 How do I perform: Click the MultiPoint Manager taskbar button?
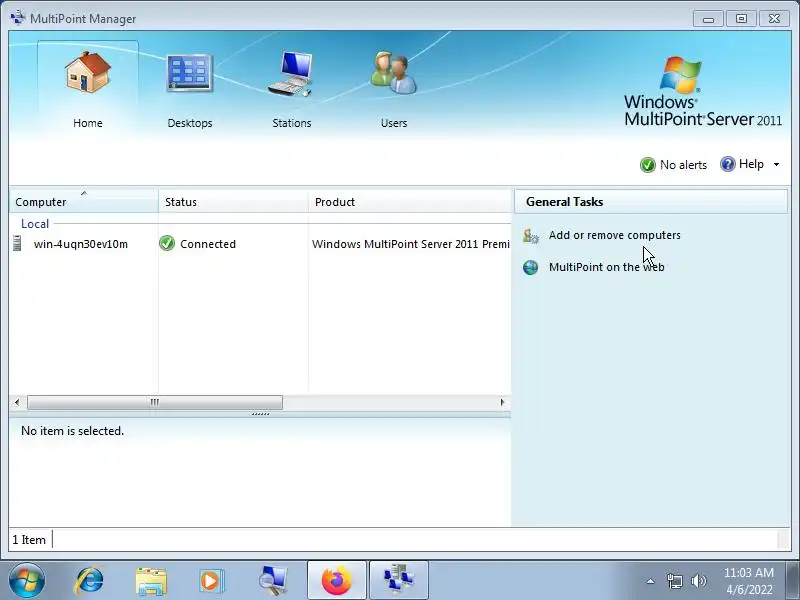point(399,581)
